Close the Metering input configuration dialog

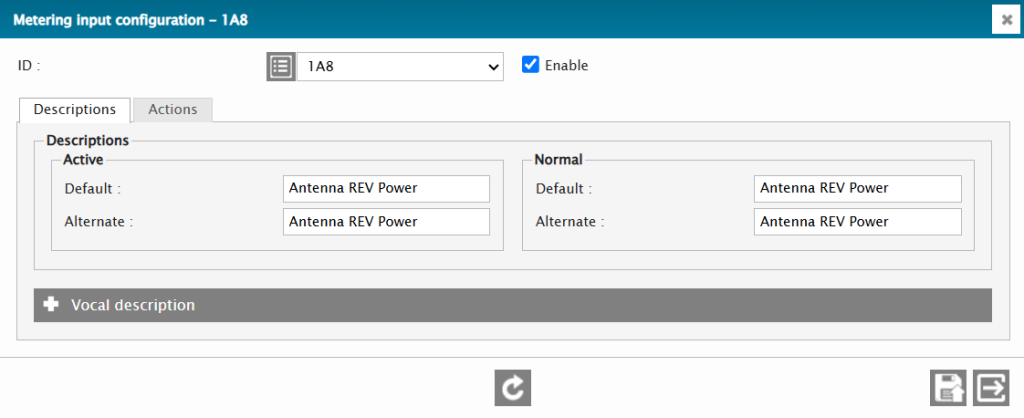coord(1004,20)
